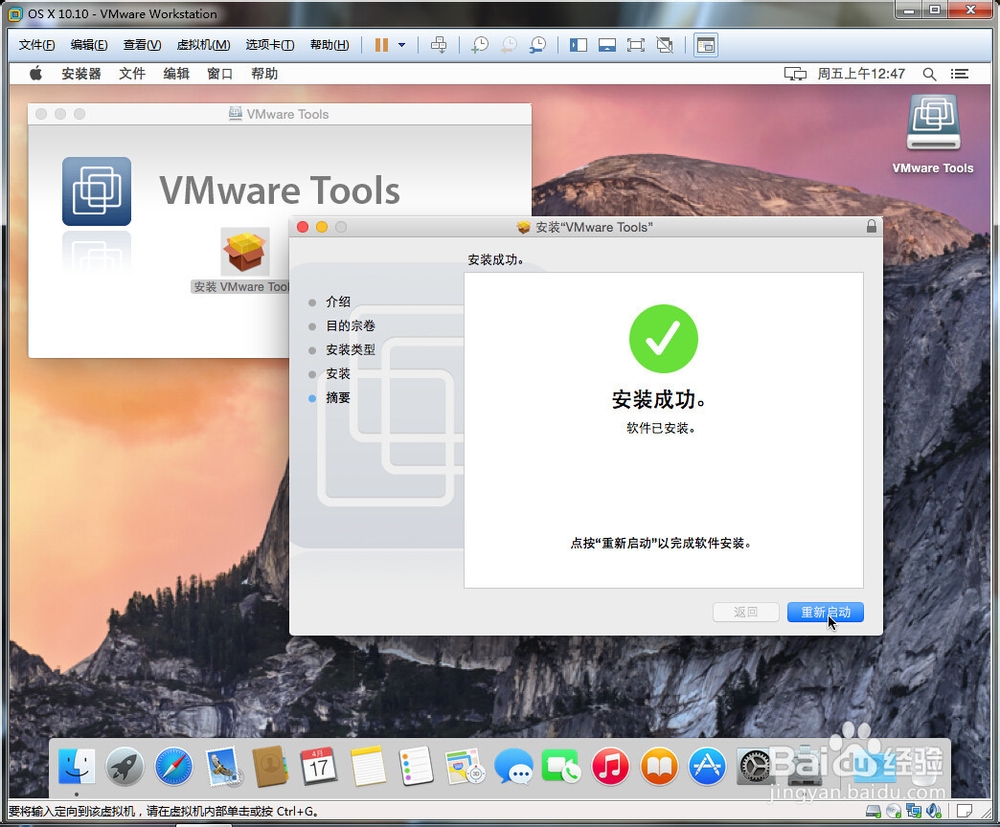Click the disabled 返回 button
This screenshot has width=1000, height=827.
point(746,612)
